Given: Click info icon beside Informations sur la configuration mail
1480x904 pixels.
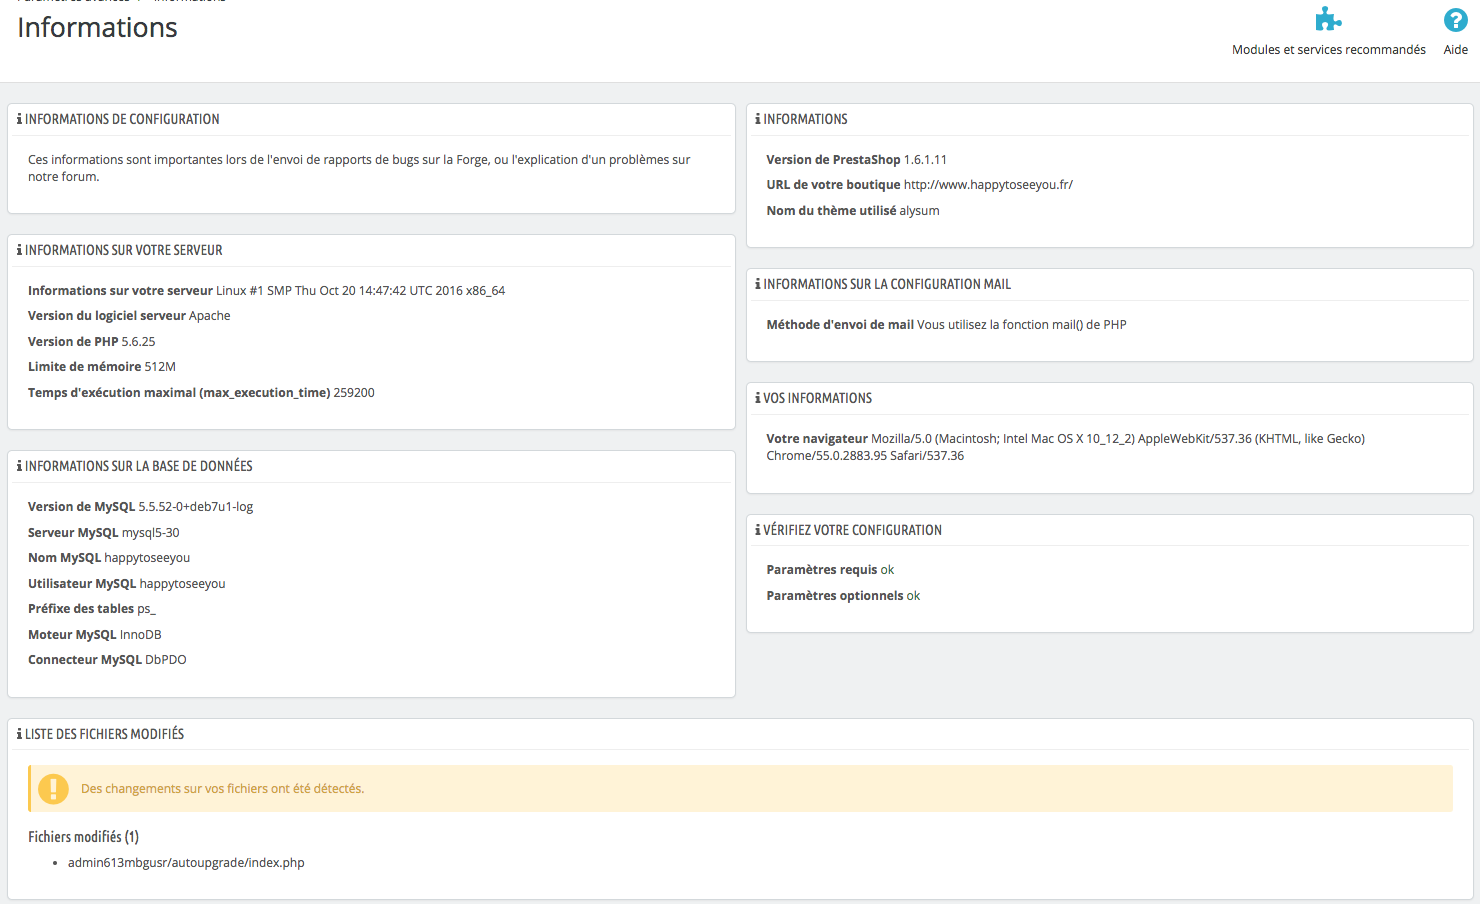Looking at the screenshot, I should tap(758, 284).
